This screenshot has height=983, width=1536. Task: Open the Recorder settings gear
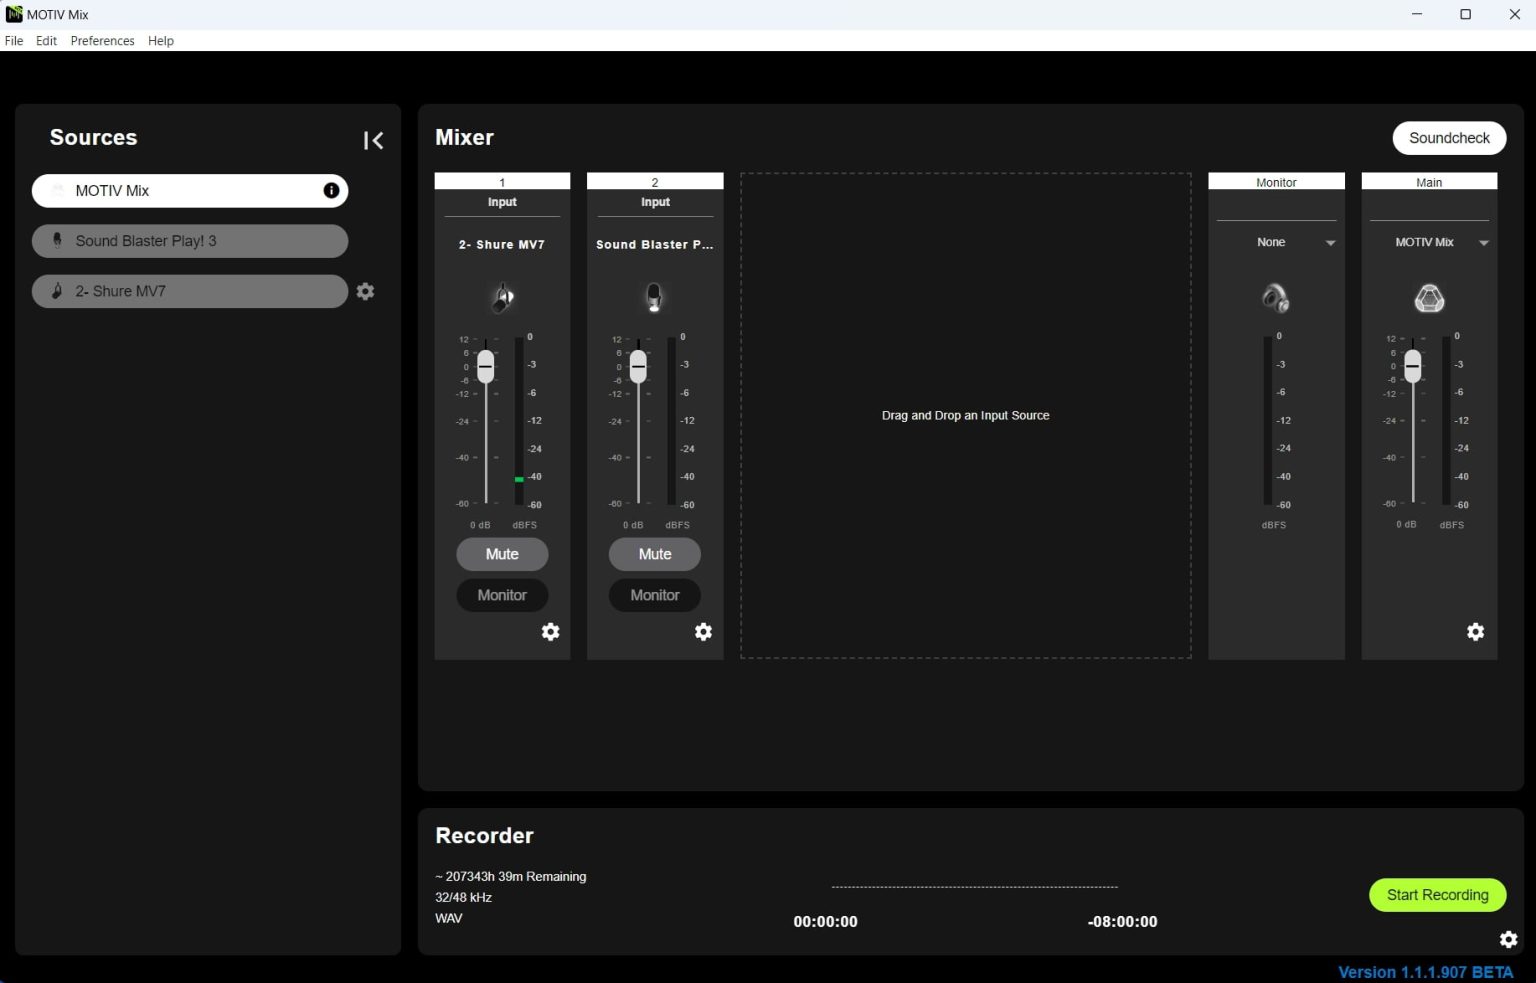(1508, 939)
